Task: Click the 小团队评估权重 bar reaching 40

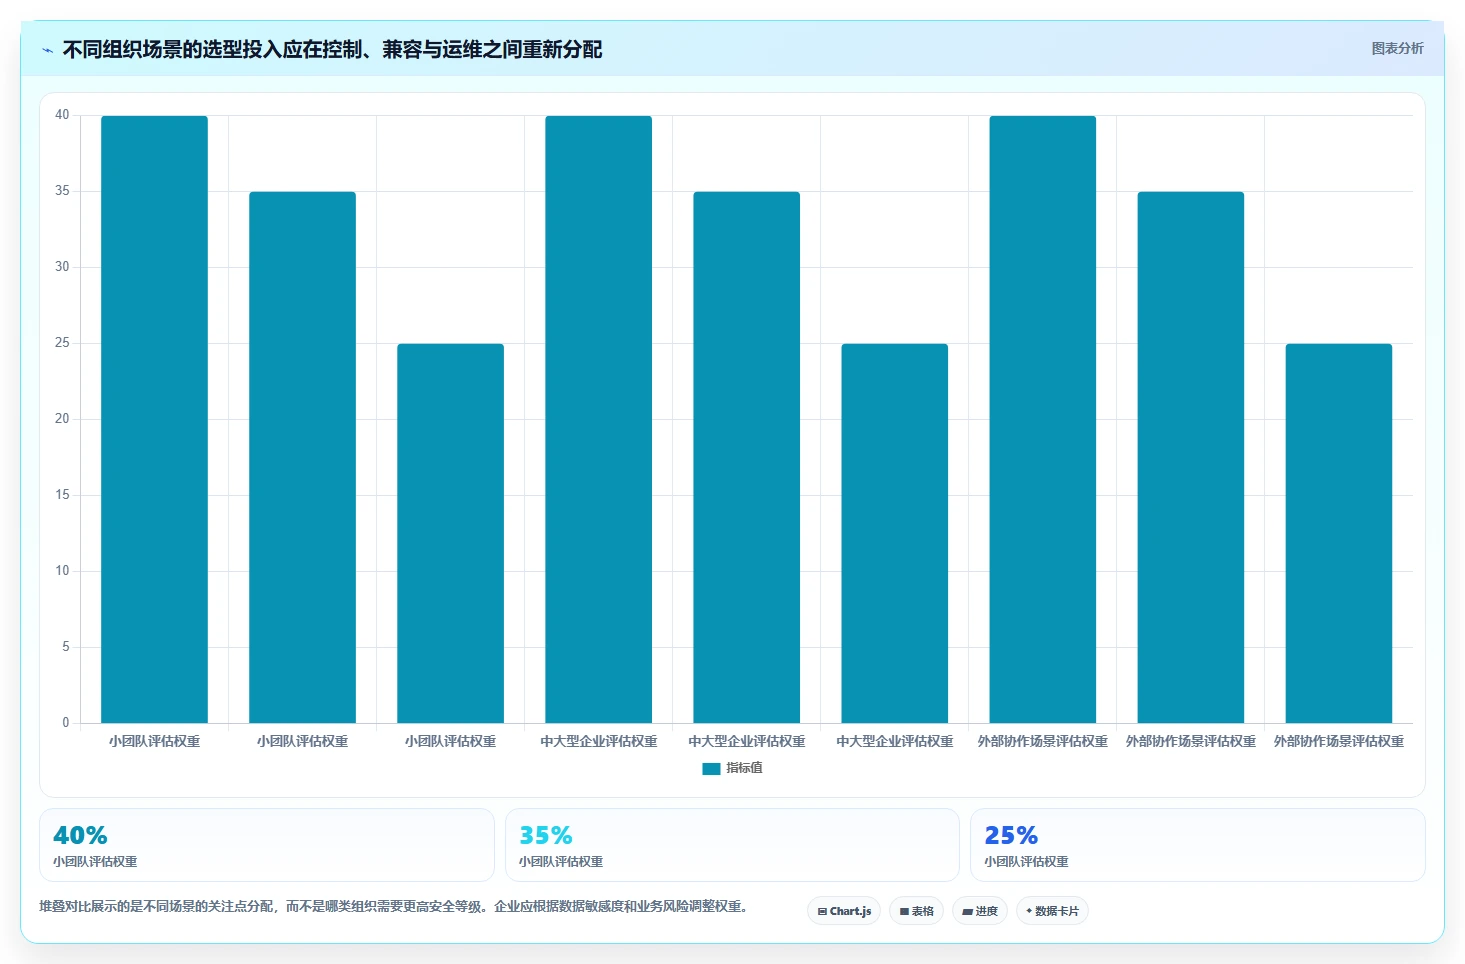Action: tap(154, 419)
